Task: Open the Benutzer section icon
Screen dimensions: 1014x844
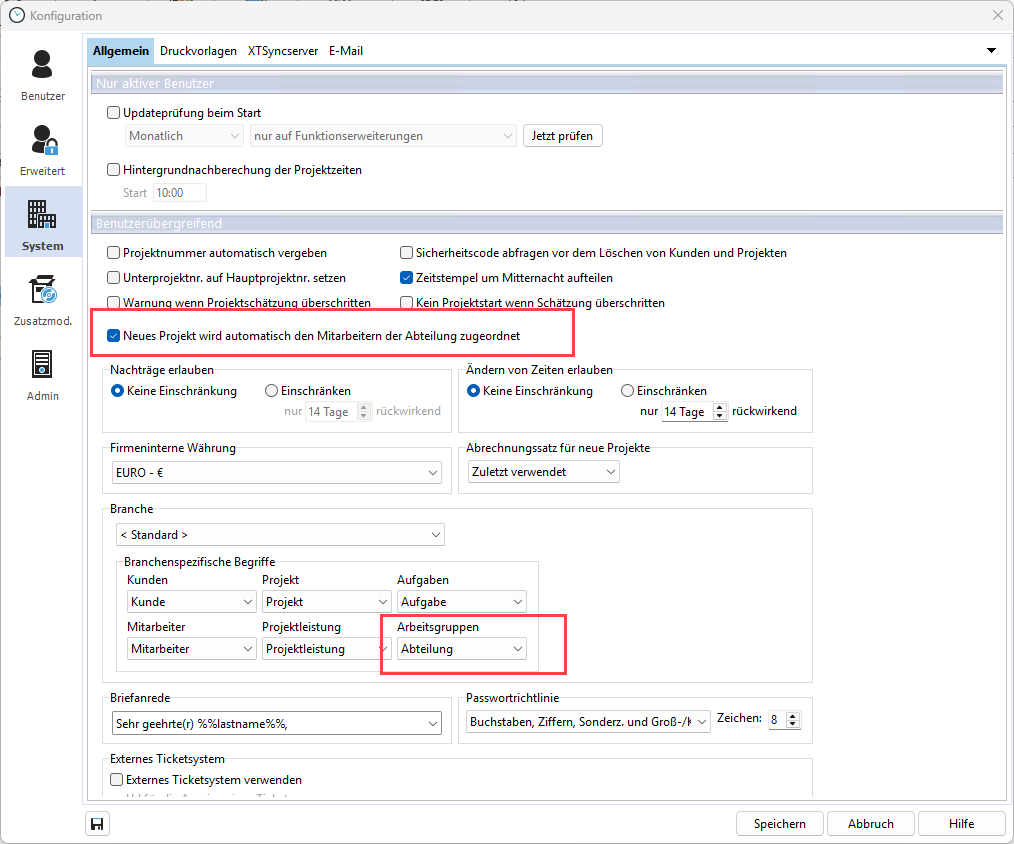Action: [x=42, y=65]
